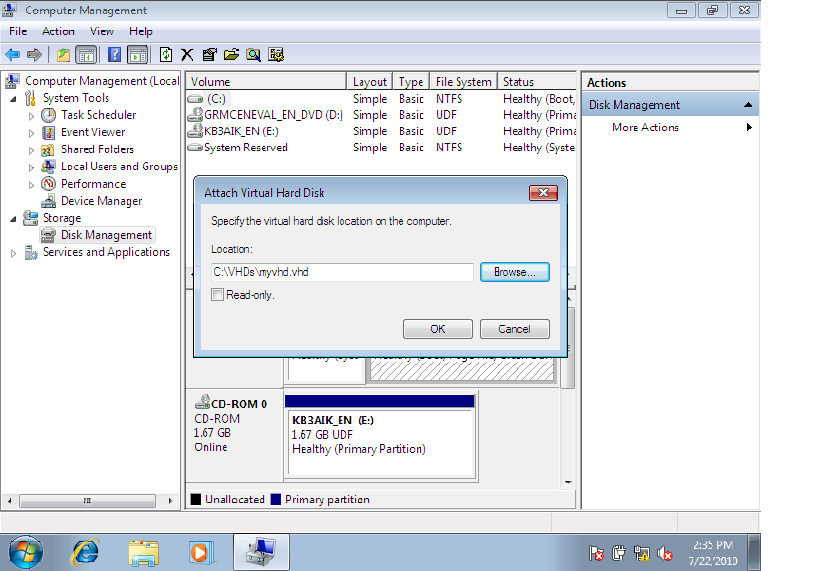
Task: Launch Internet Explorer from the taskbar
Action: point(86,552)
